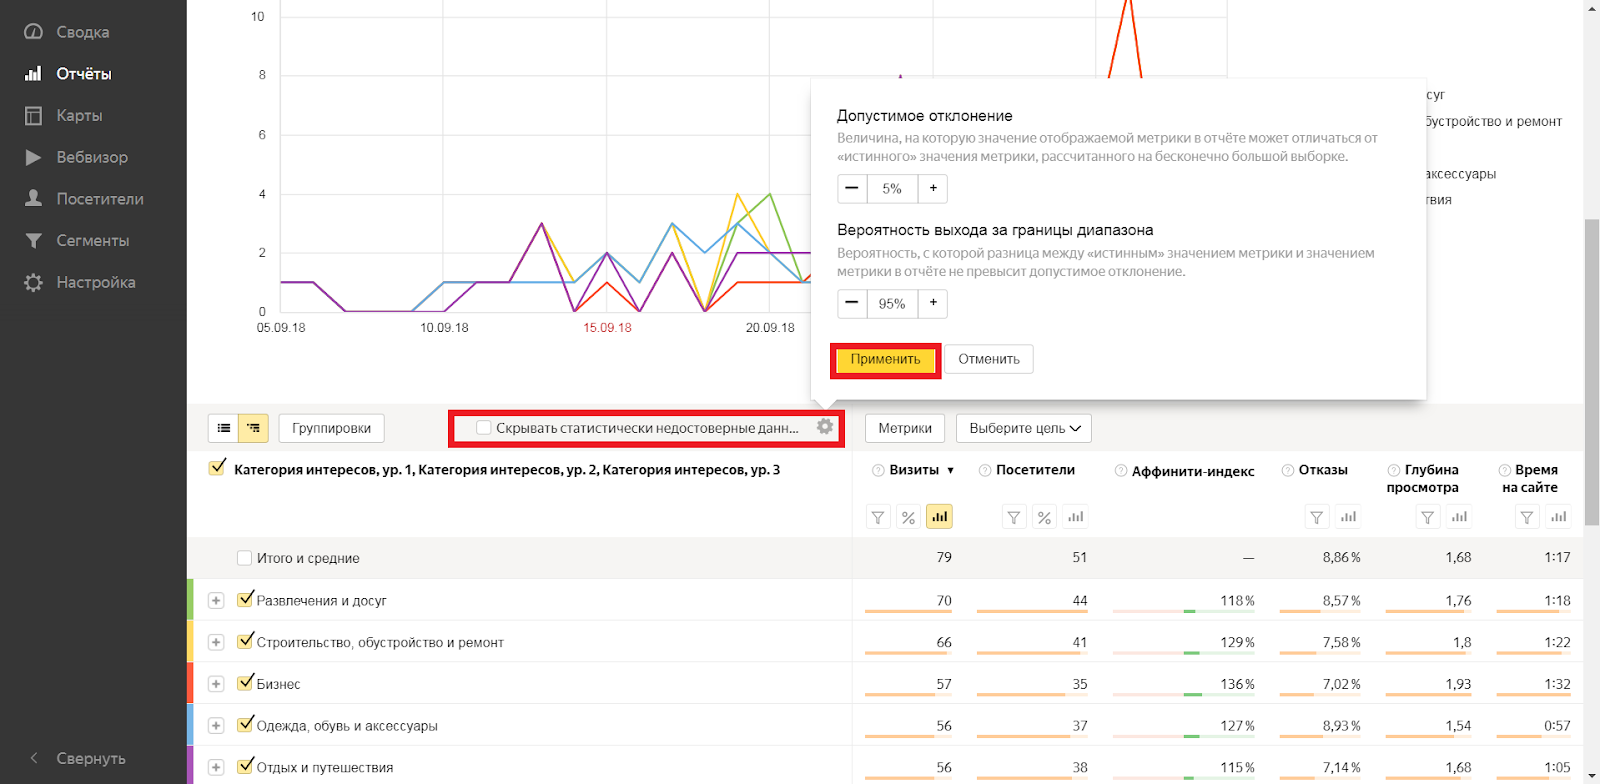Click the Карты map icon

tap(33, 116)
